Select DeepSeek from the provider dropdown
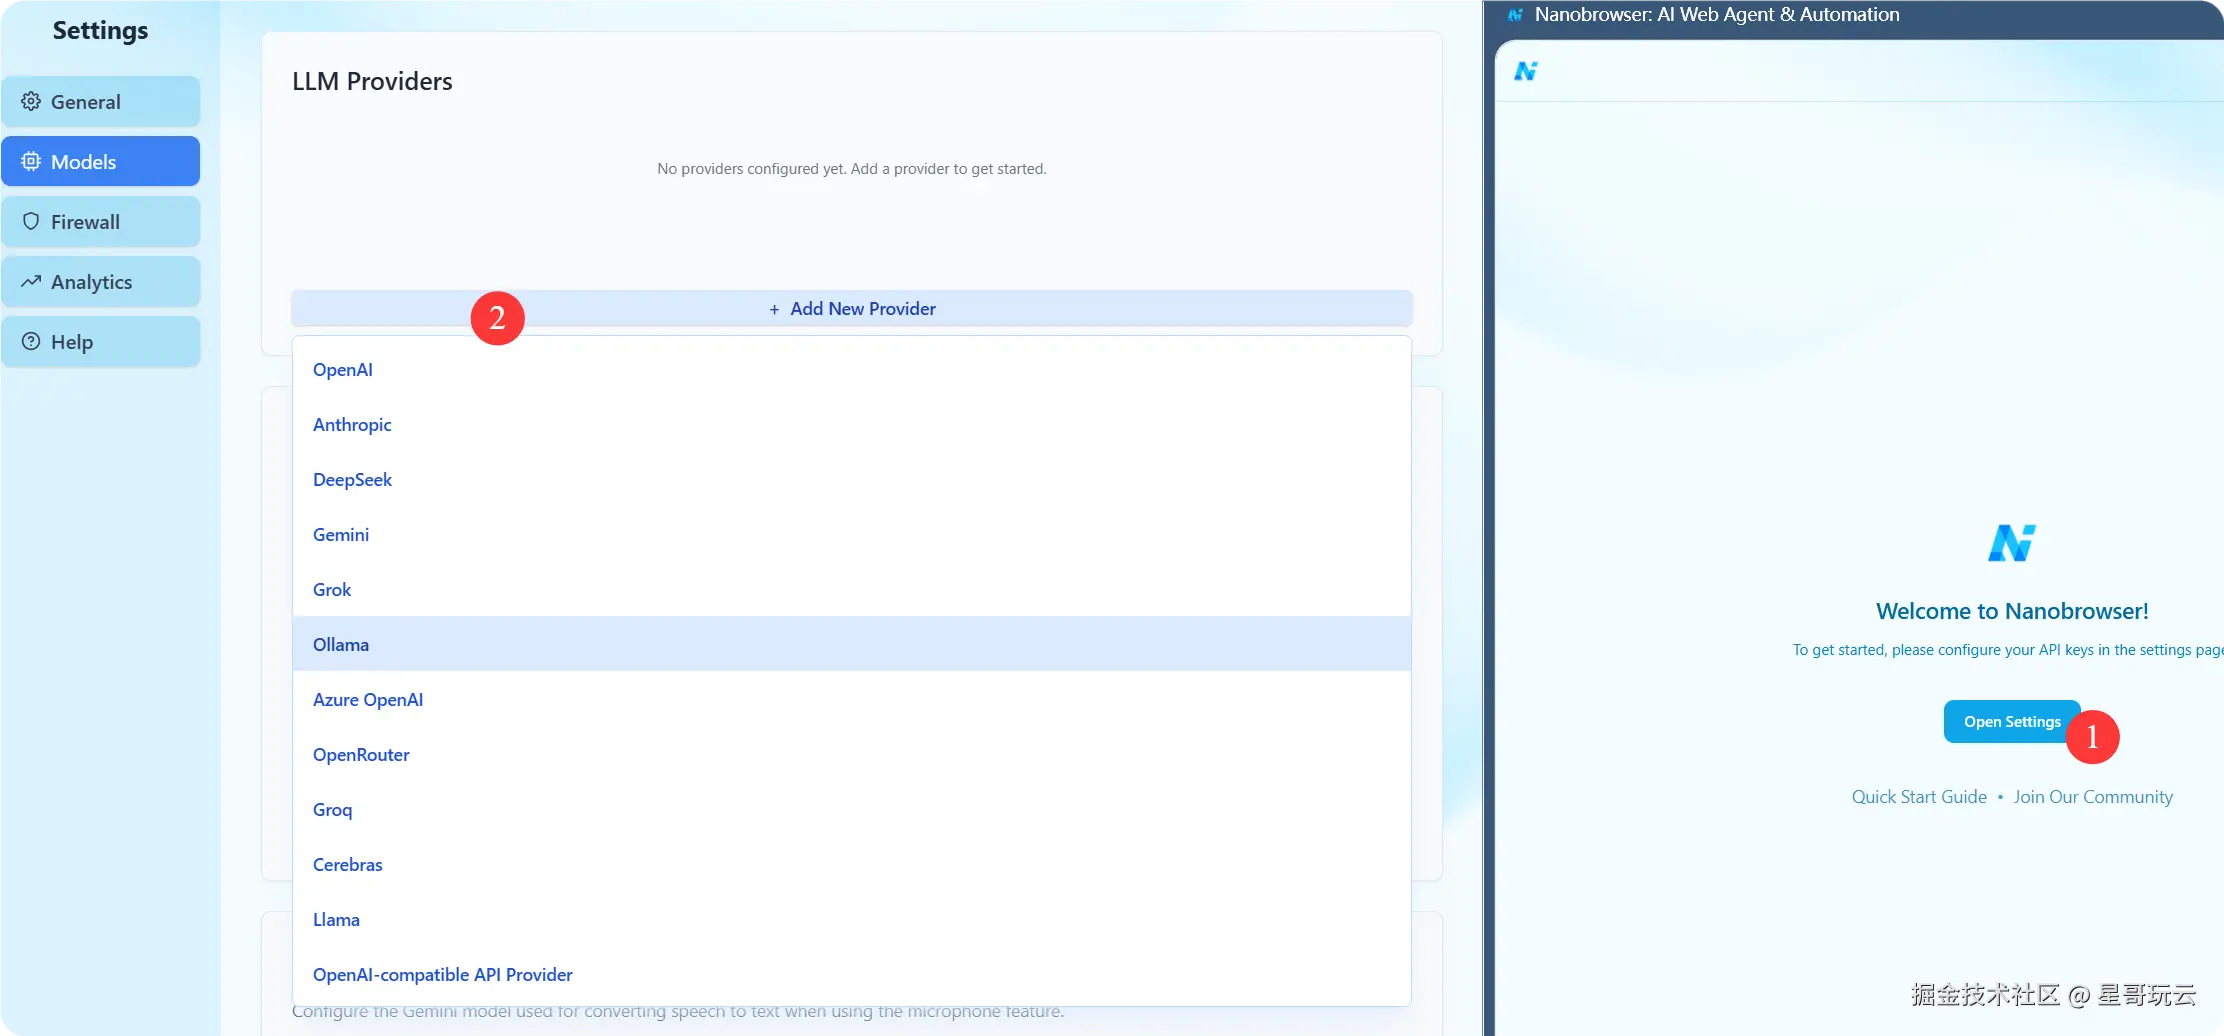The image size is (2224, 1036). [x=852, y=480]
